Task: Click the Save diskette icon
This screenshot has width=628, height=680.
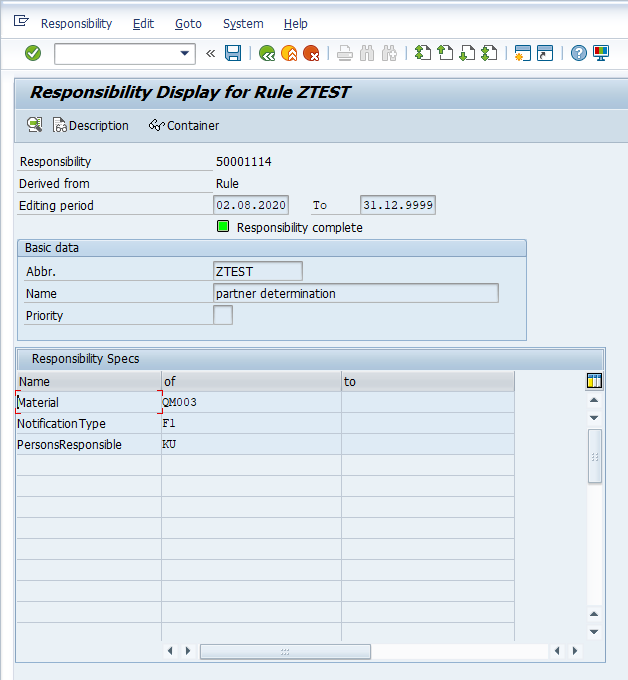Action: (x=233, y=53)
